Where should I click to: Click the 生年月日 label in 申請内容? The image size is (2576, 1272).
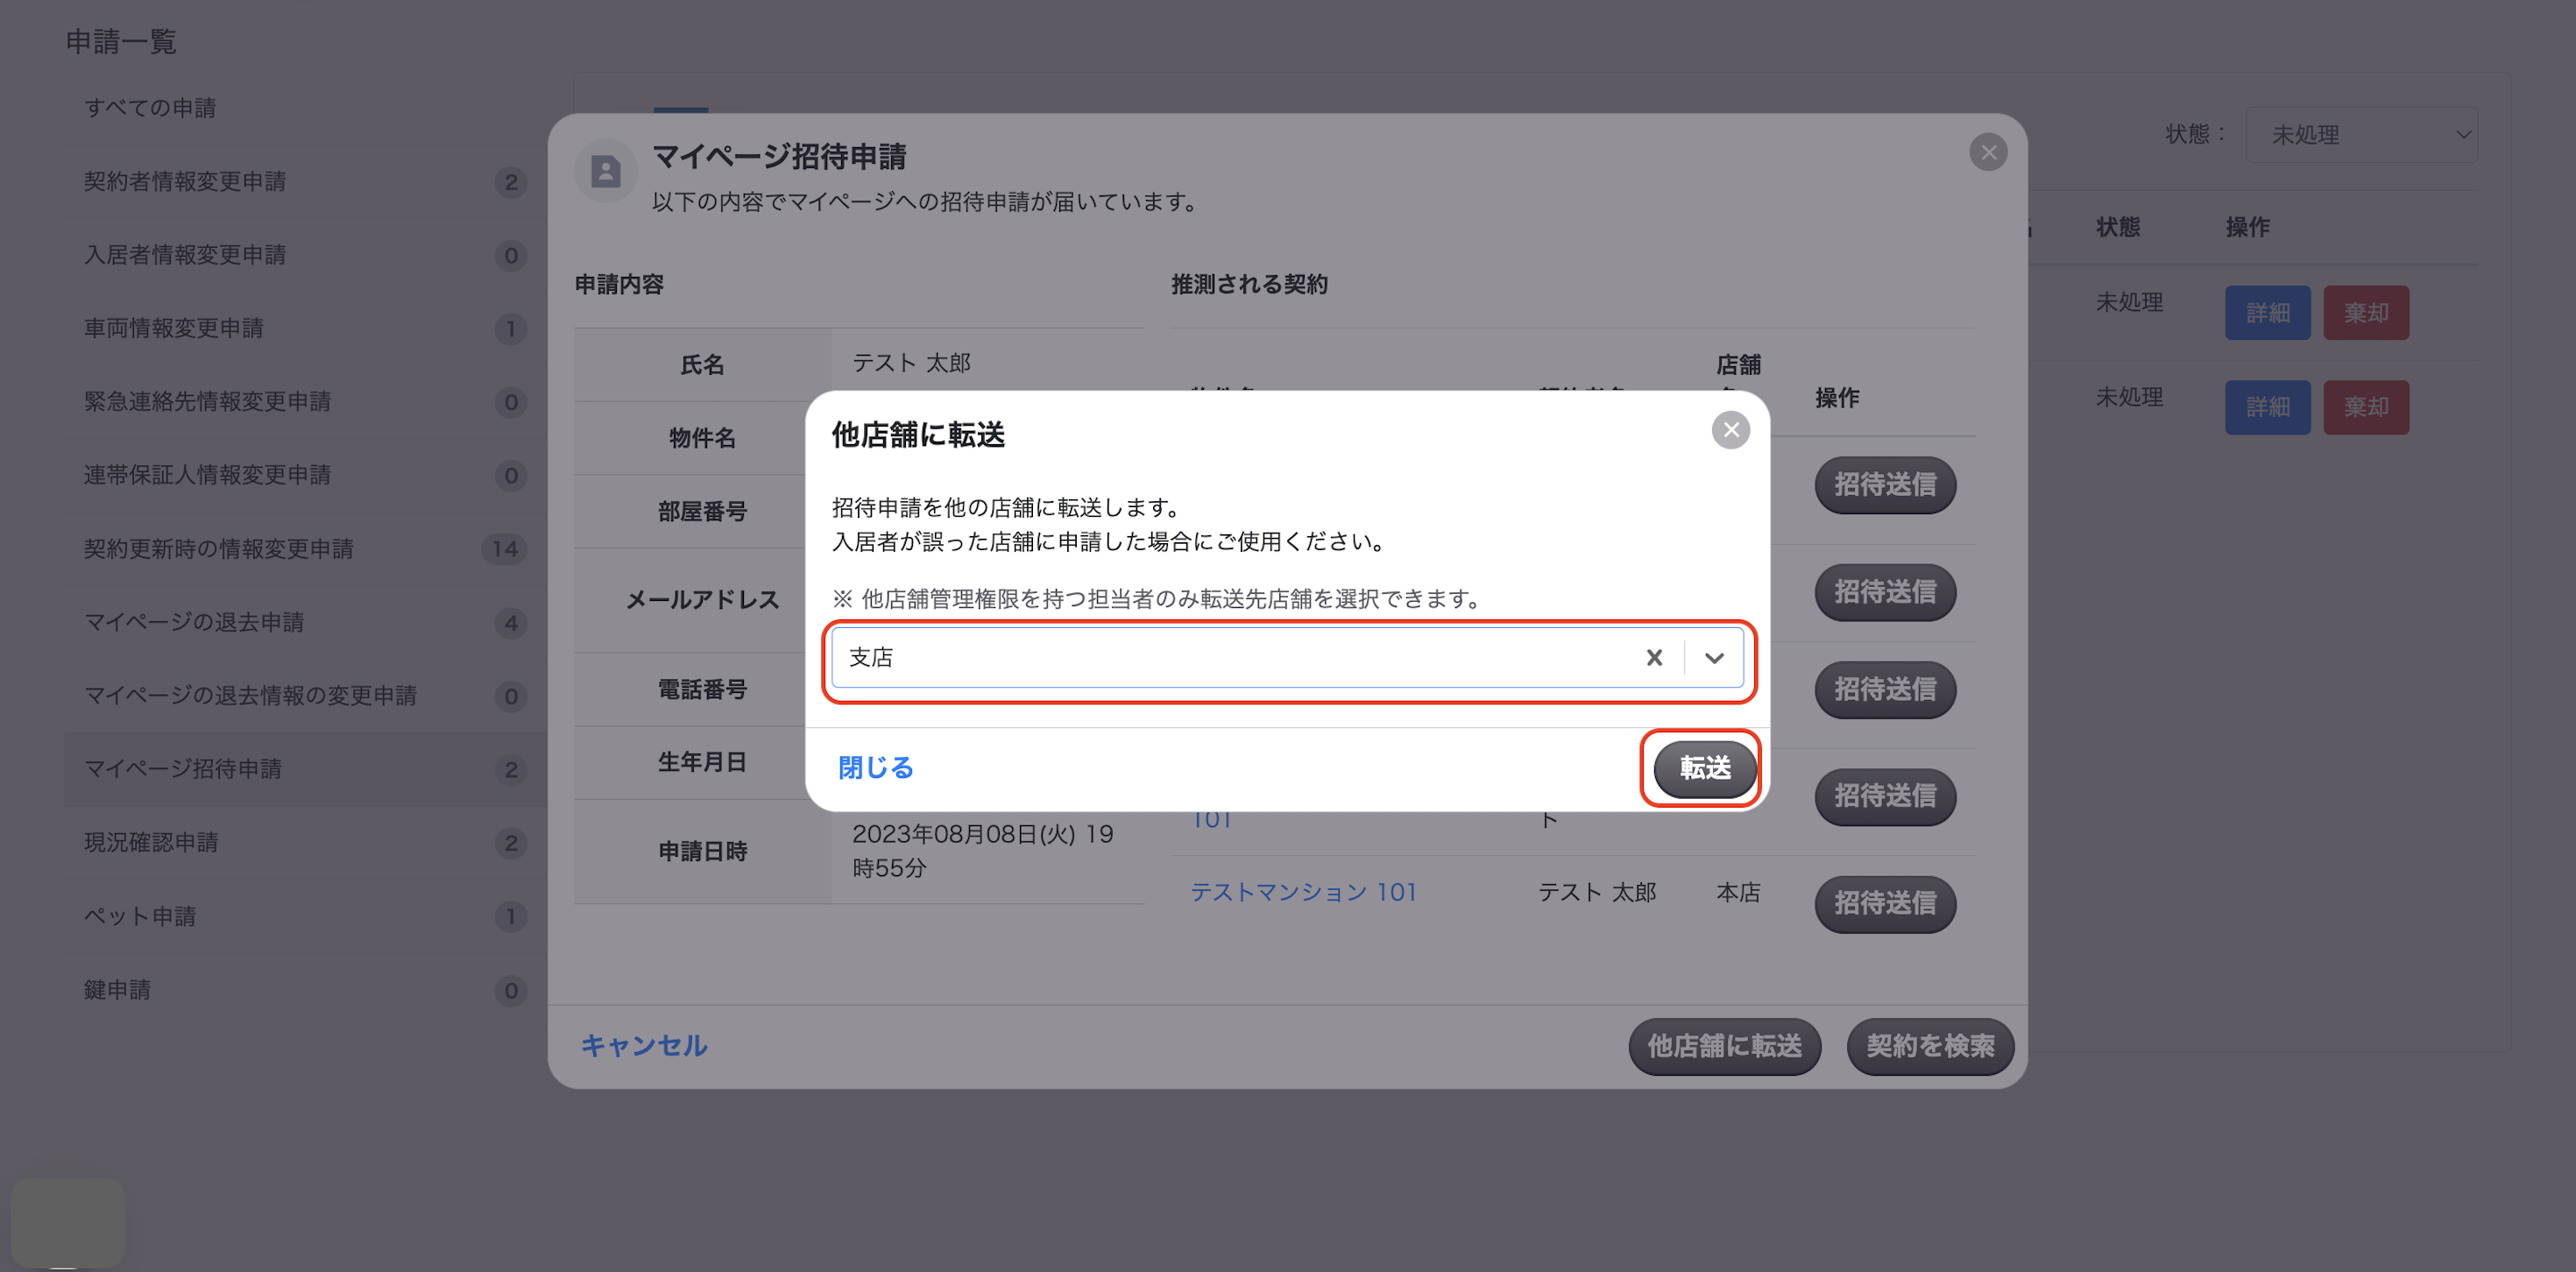(x=702, y=762)
